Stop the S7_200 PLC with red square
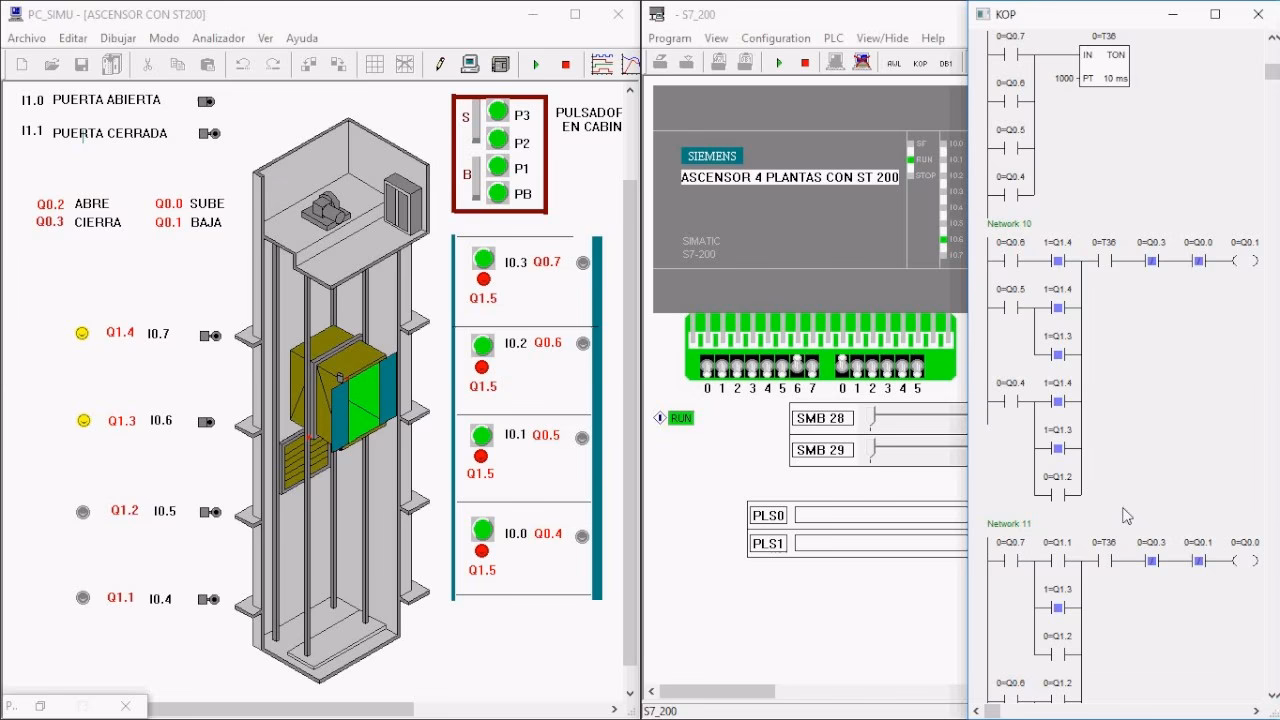The image size is (1280, 720). tap(805, 63)
